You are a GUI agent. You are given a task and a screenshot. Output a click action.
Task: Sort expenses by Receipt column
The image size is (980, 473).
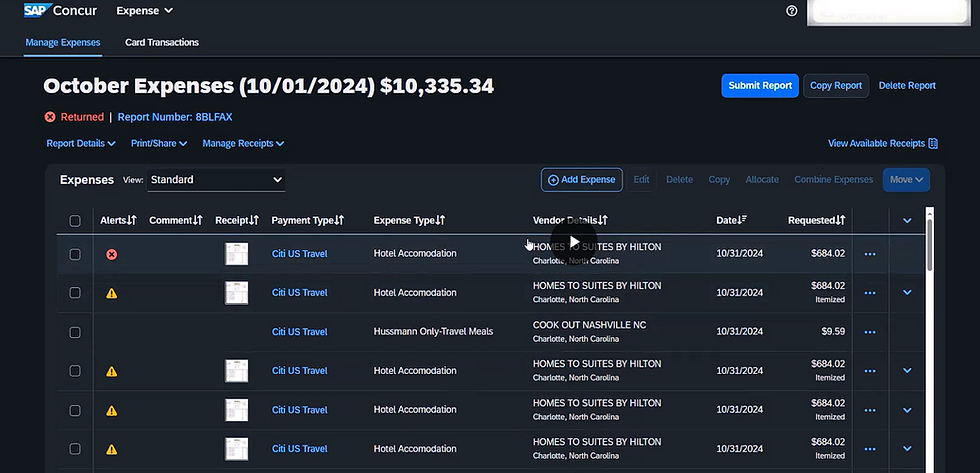(237, 220)
